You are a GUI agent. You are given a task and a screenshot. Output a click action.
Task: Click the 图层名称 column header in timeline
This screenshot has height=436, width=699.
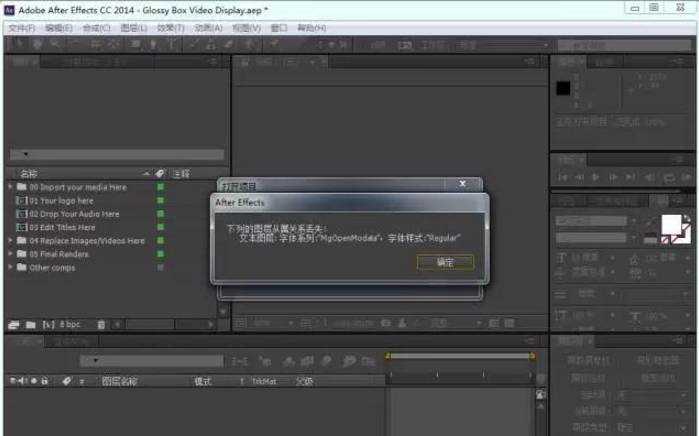pyautogui.click(x=119, y=381)
